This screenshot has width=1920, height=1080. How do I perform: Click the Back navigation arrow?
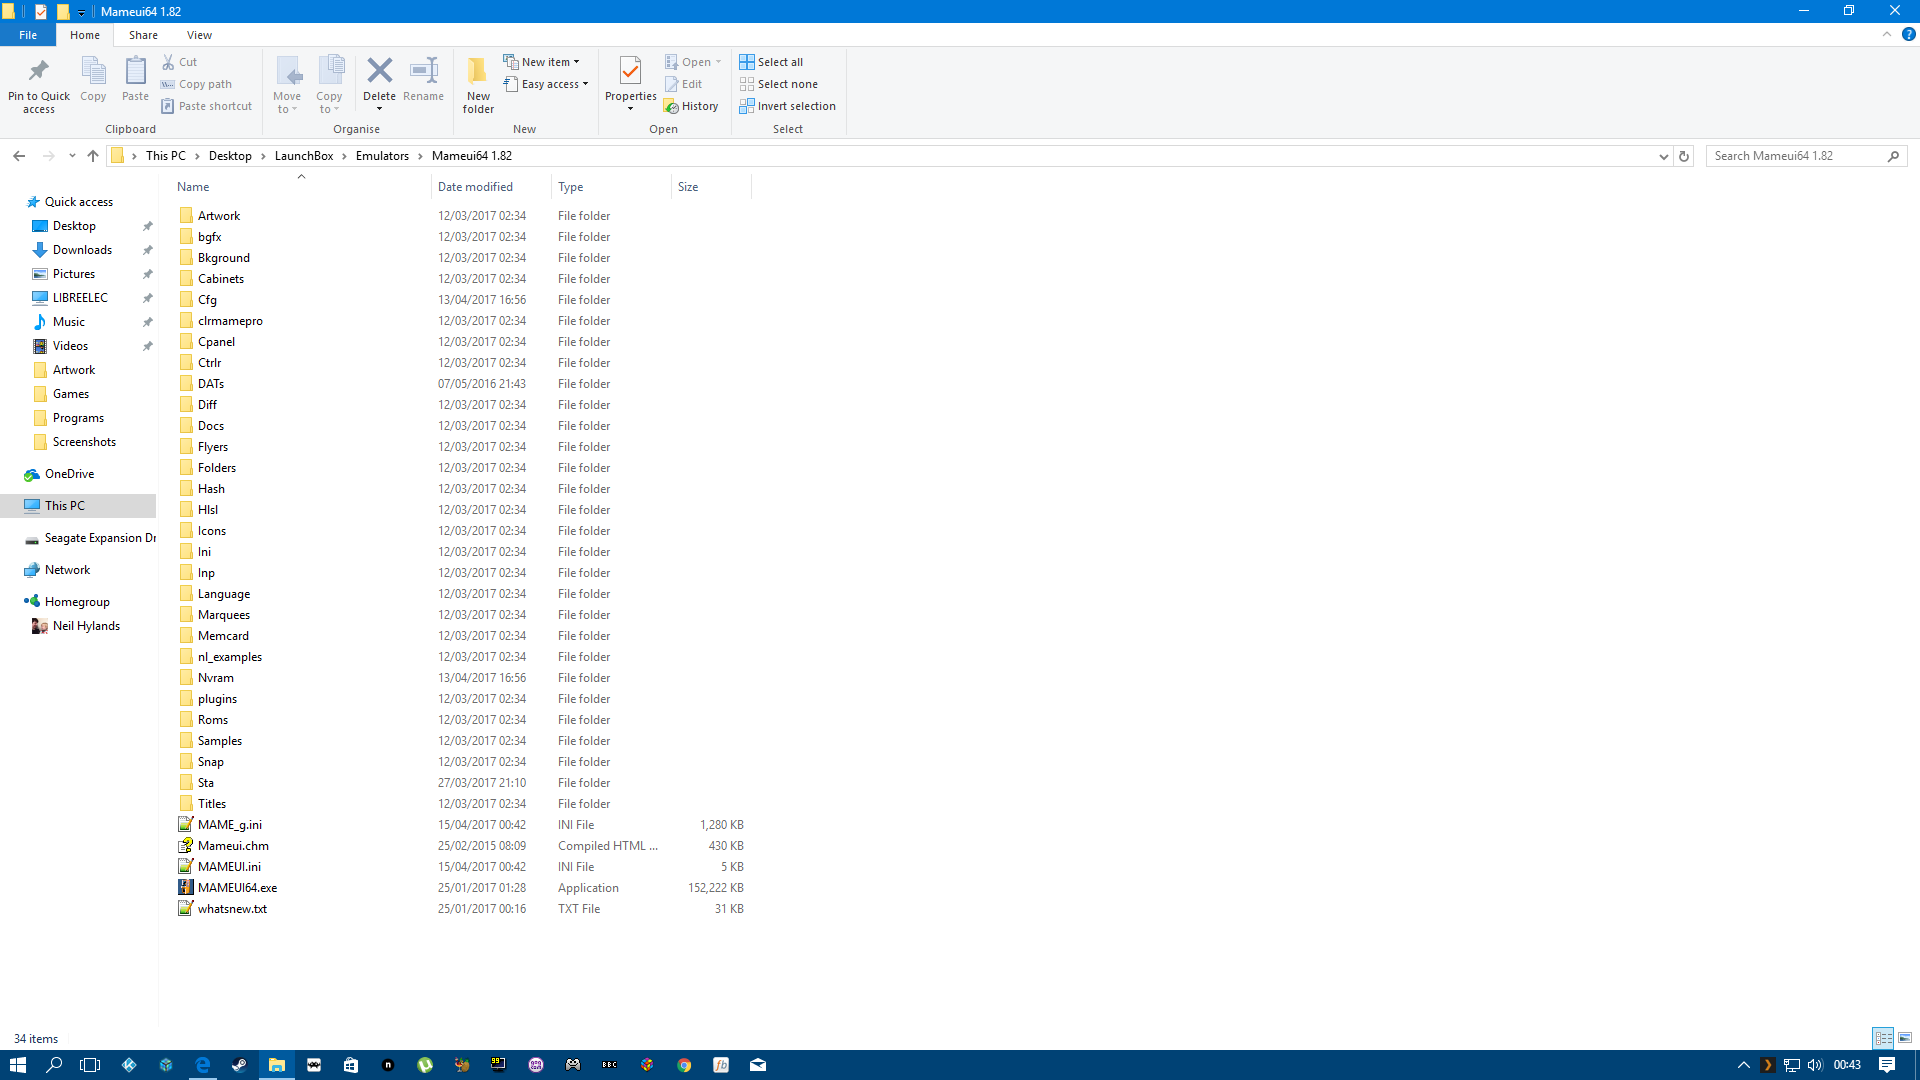19,156
